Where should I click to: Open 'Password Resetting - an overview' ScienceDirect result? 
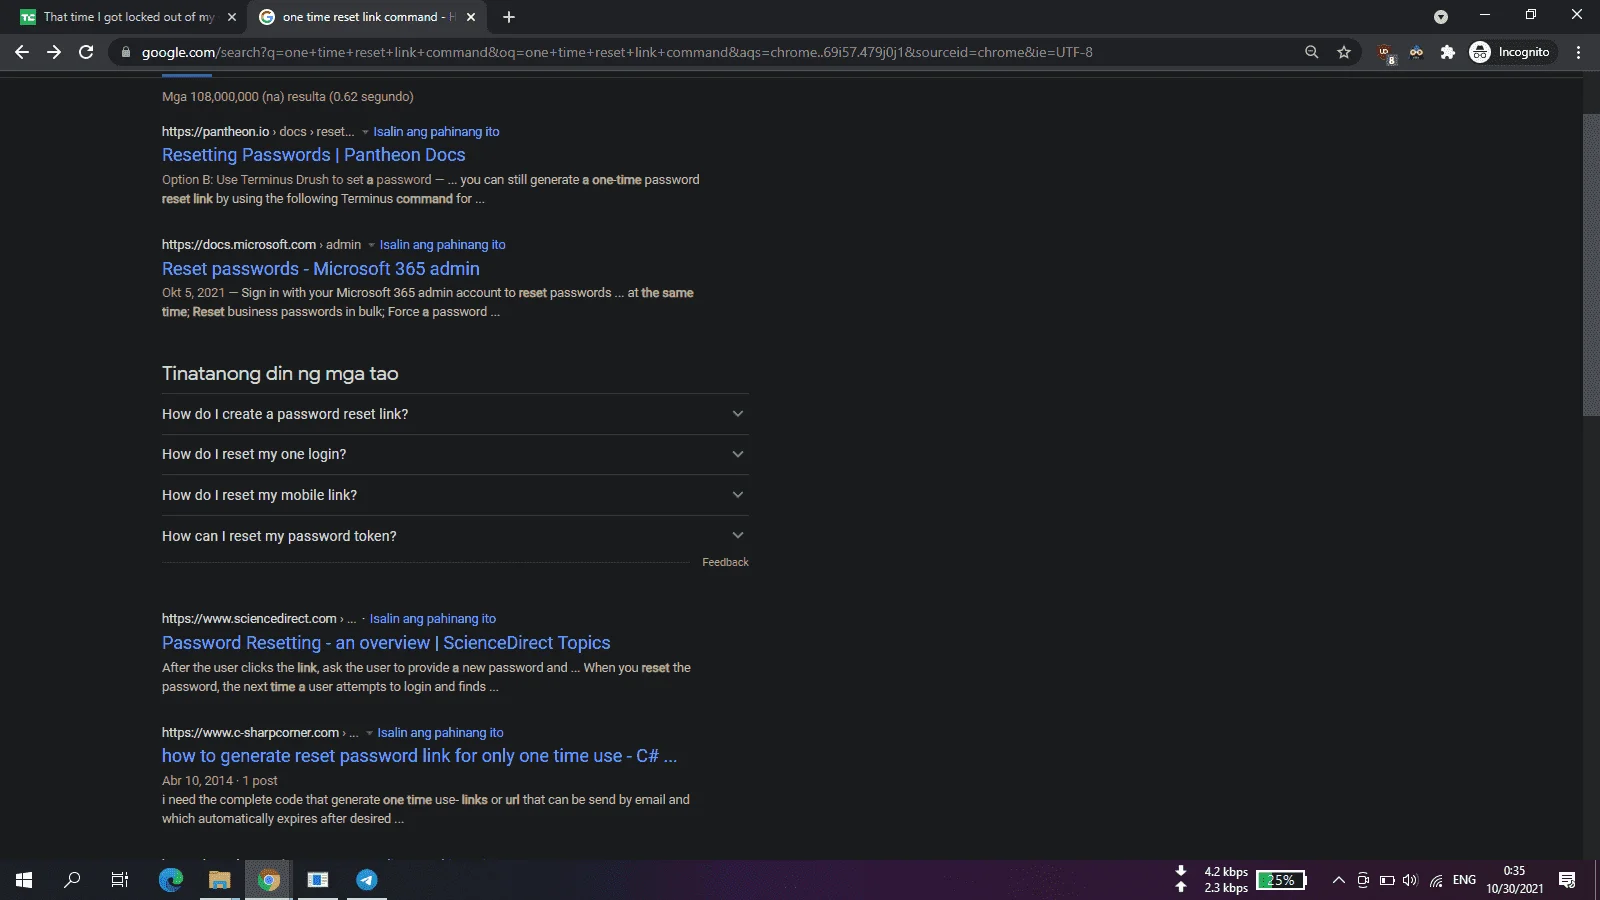coord(386,643)
